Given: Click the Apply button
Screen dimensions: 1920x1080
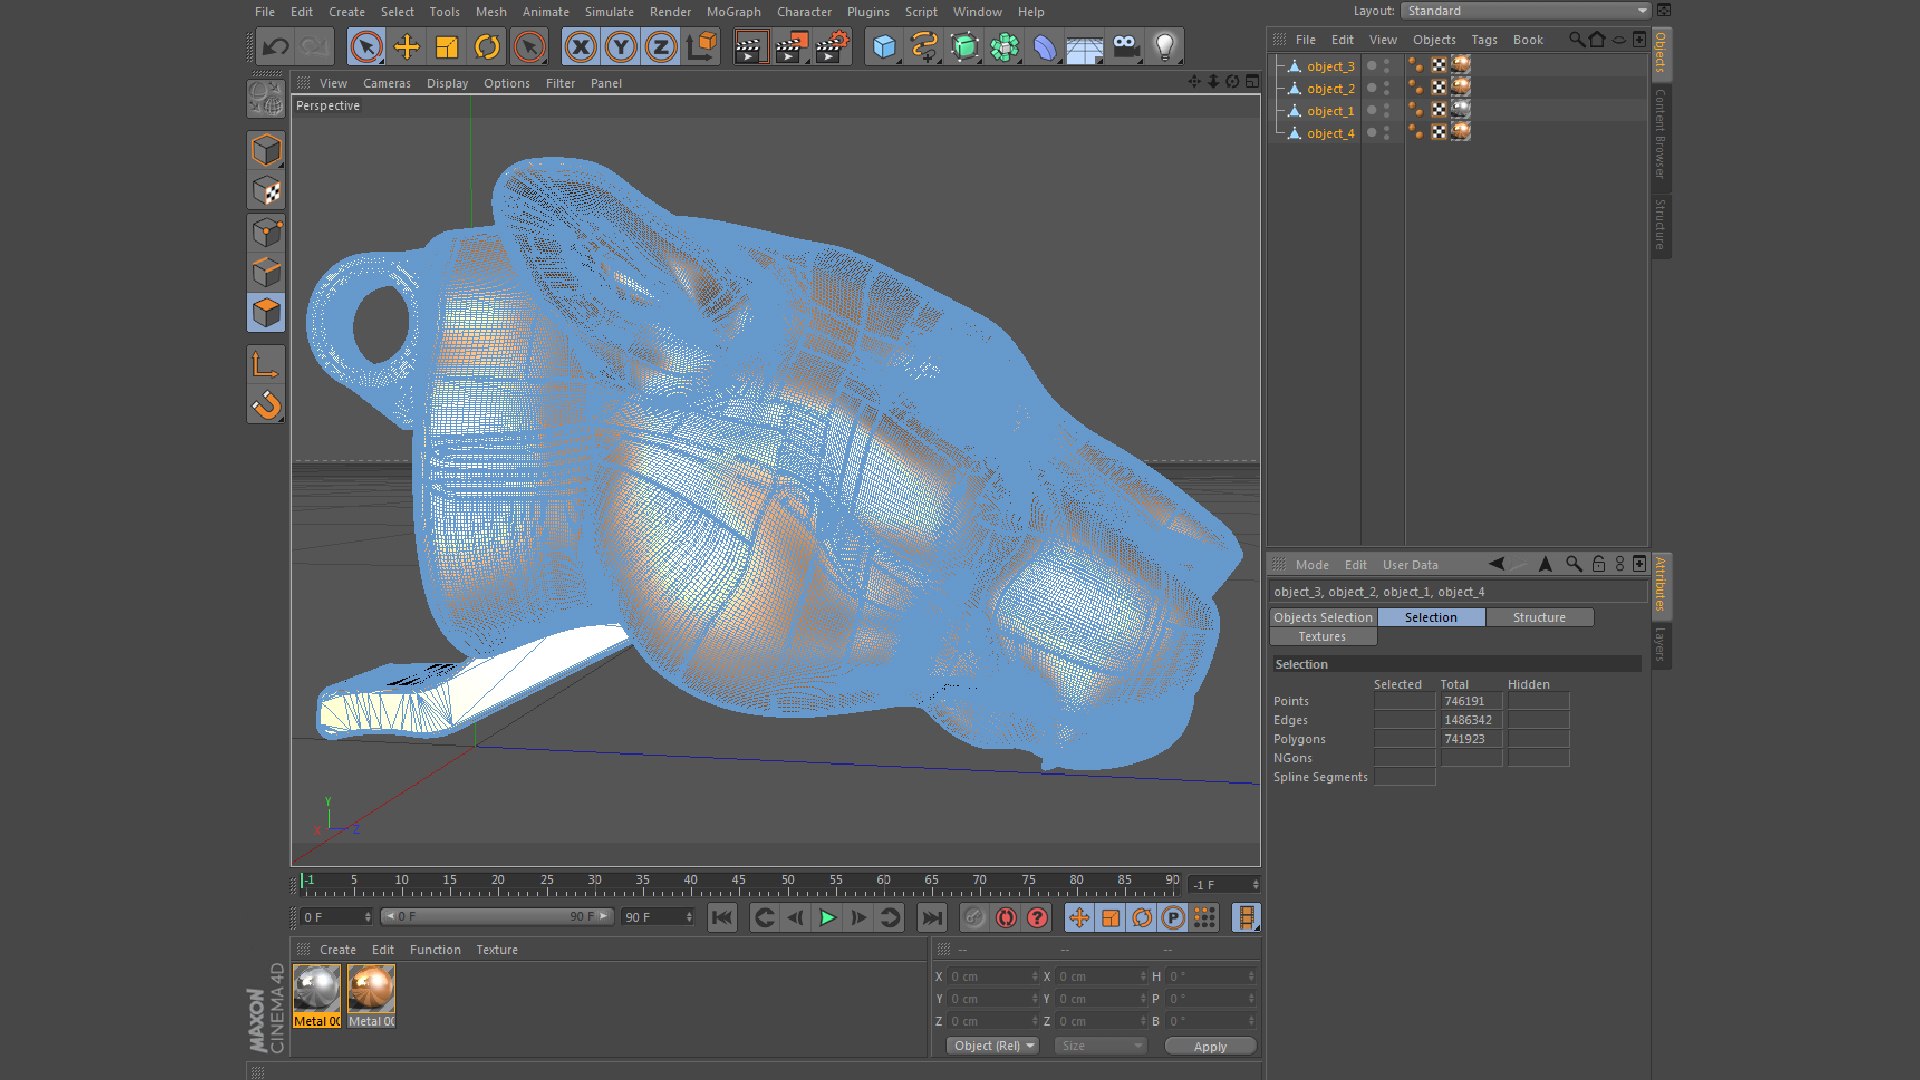Looking at the screenshot, I should [1210, 1046].
